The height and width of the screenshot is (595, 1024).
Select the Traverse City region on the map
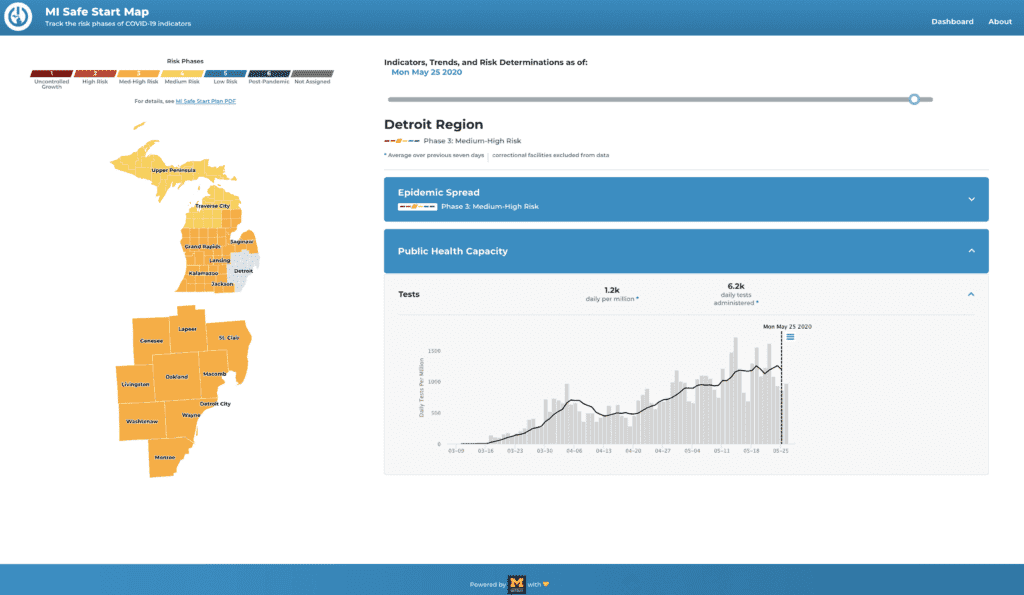click(x=212, y=206)
